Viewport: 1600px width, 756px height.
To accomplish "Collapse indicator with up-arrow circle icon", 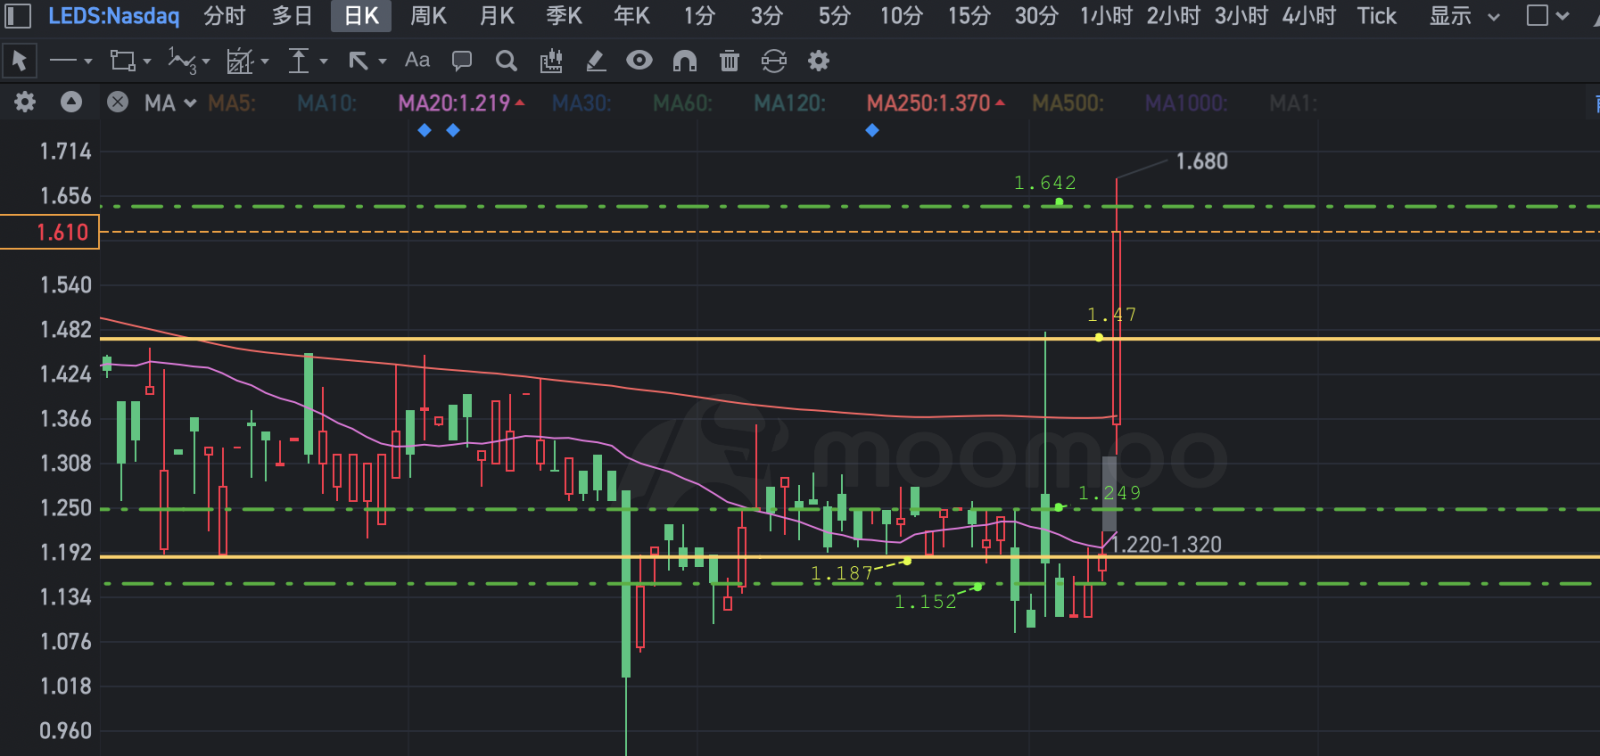I will click(x=71, y=102).
